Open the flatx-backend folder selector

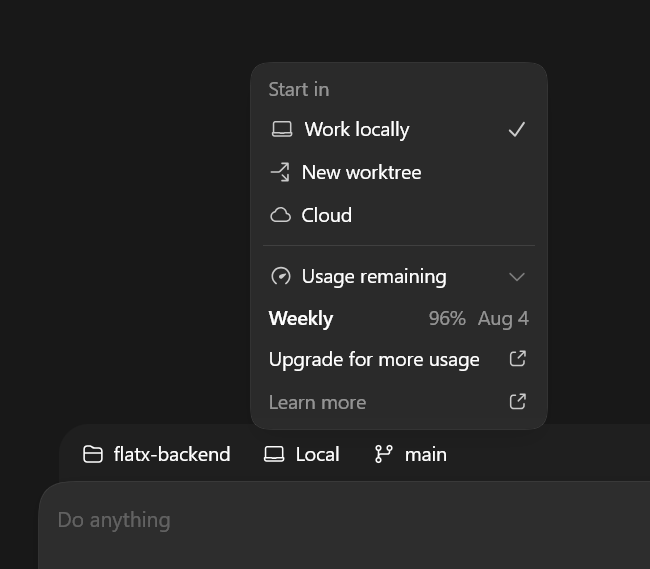pos(157,454)
